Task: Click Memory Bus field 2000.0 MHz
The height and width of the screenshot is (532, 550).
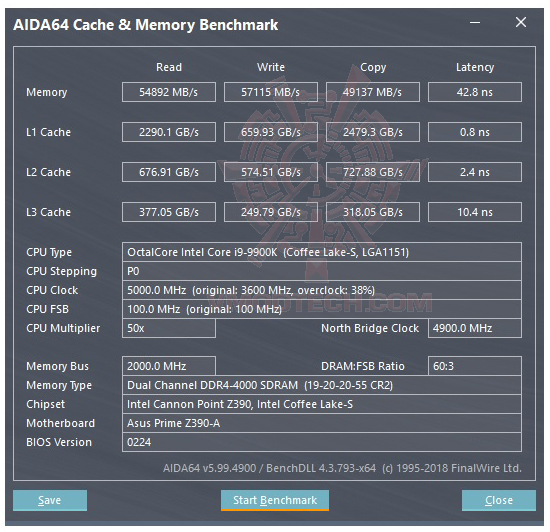Action: click(x=169, y=366)
